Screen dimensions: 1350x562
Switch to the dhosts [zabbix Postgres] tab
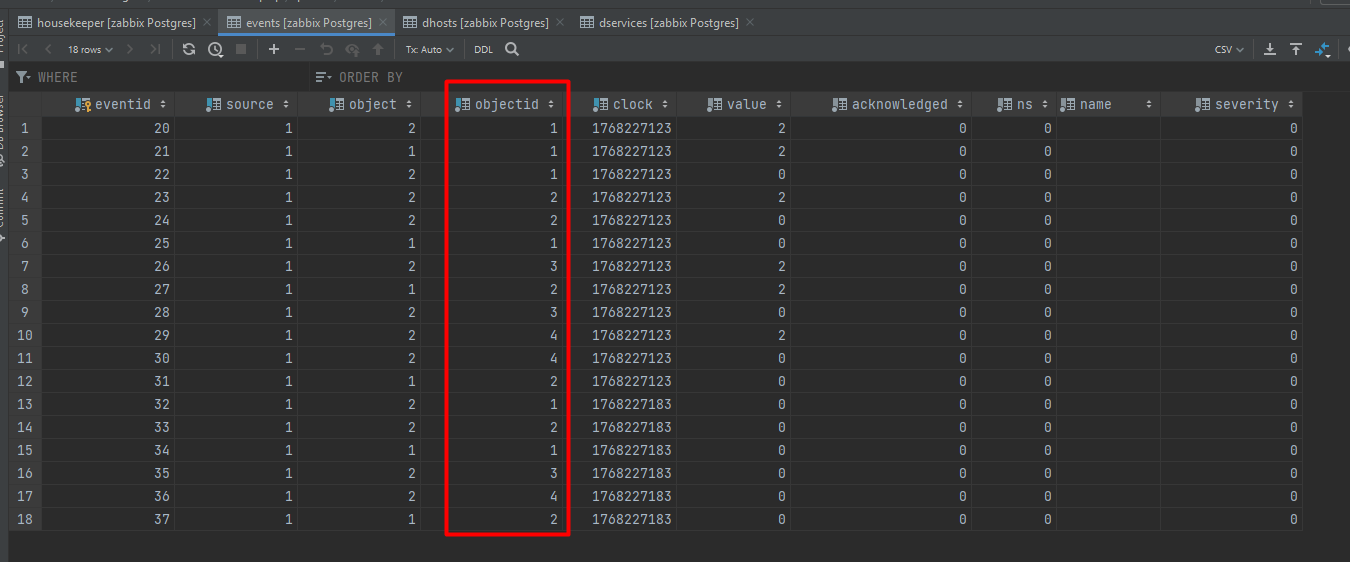tap(474, 22)
